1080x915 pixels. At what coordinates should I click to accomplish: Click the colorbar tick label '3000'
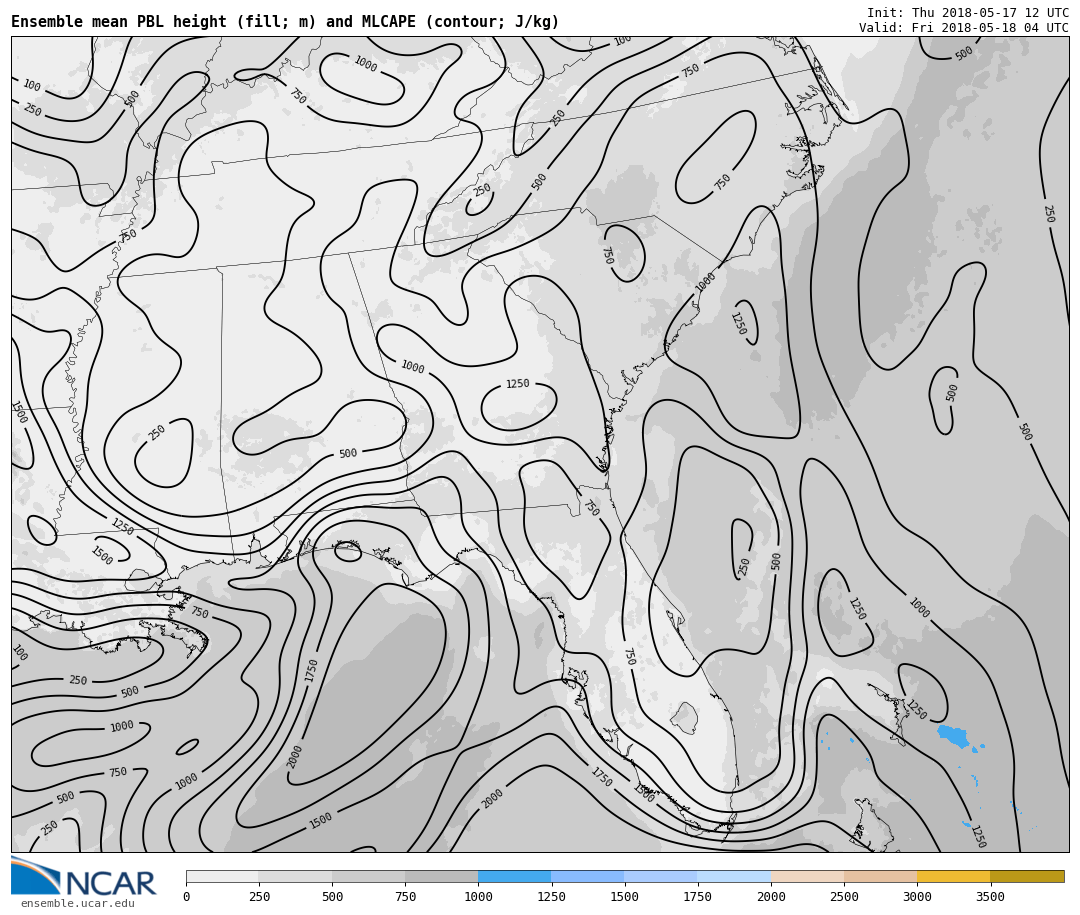pyautogui.click(x=917, y=896)
